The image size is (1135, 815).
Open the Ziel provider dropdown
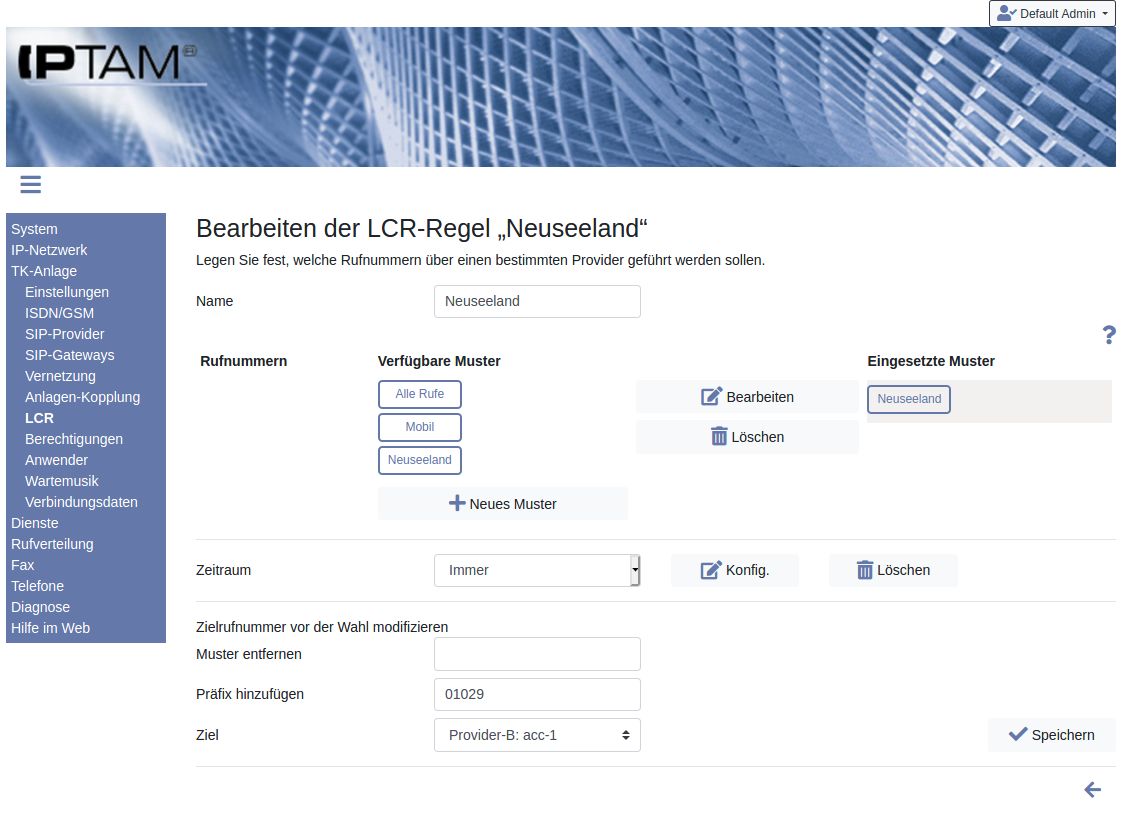pyautogui.click(x=537, y=735)
